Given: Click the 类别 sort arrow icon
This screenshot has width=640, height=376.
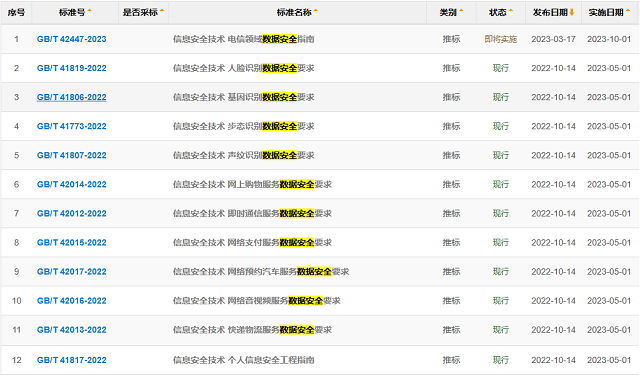Looking at the screenshot, I should pos(461,11).
